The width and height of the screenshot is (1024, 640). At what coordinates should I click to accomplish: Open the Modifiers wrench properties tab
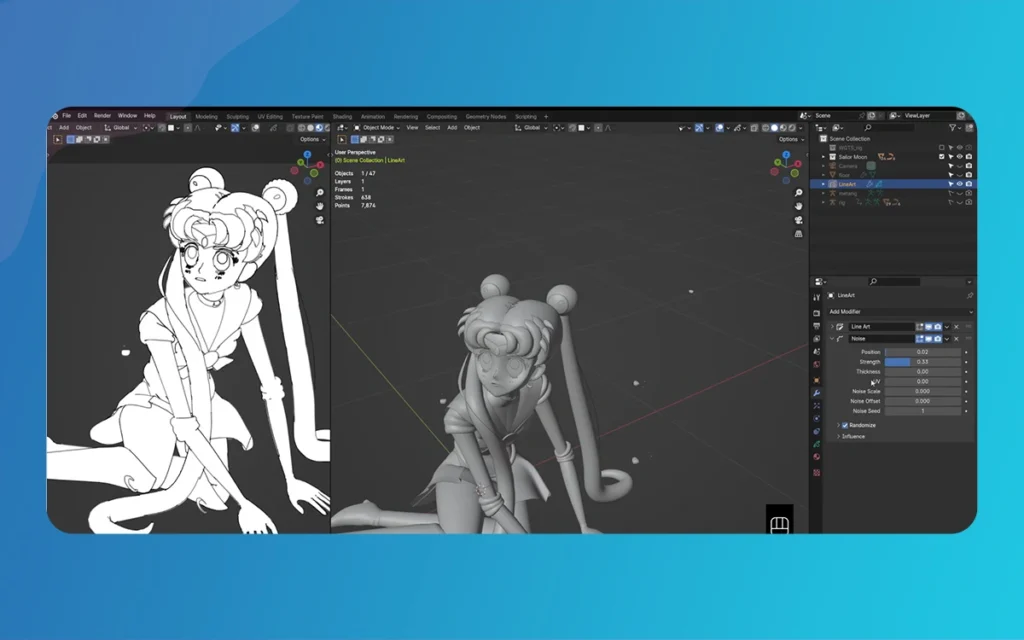coord(816,393)
